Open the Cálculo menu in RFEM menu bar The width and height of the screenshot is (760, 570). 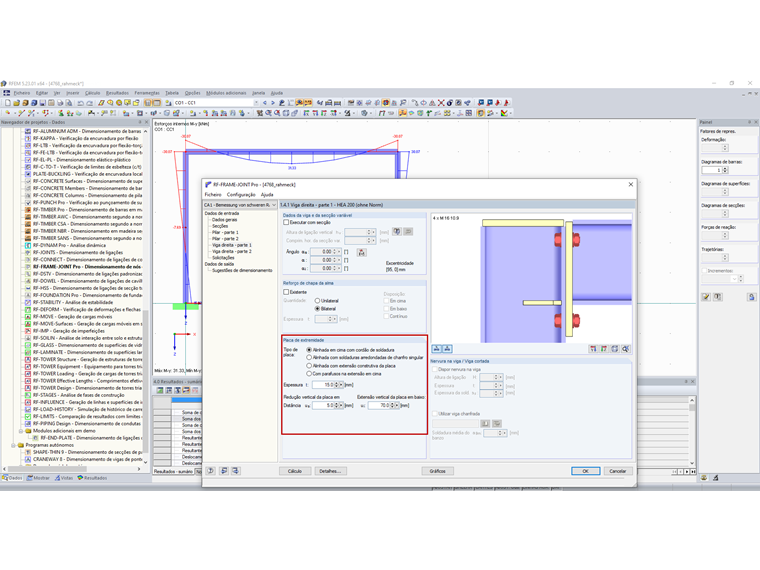point(93,93)
